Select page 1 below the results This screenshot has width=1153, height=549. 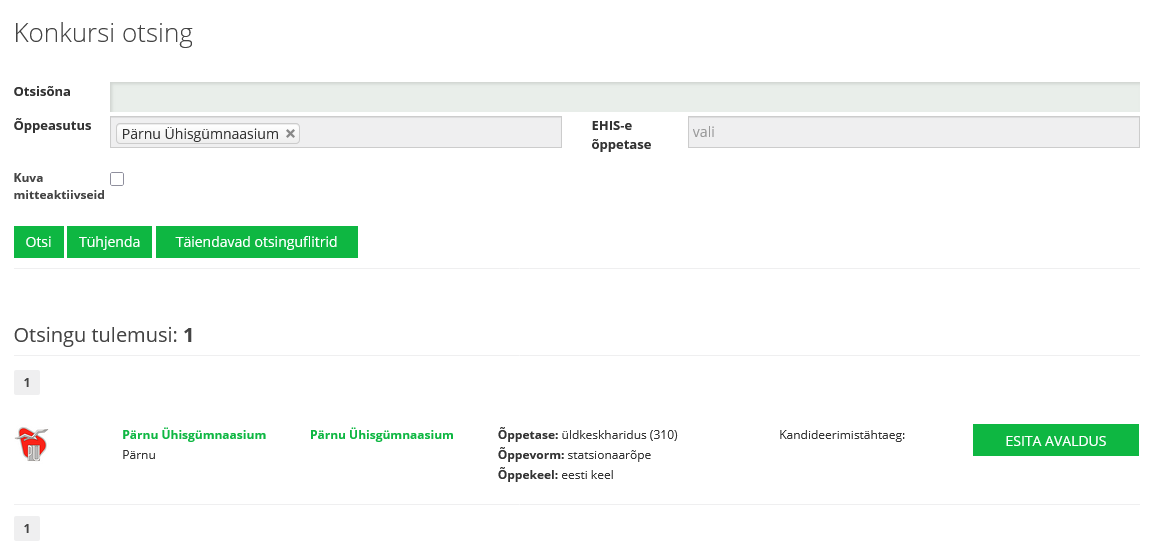(x=26, y=528)
